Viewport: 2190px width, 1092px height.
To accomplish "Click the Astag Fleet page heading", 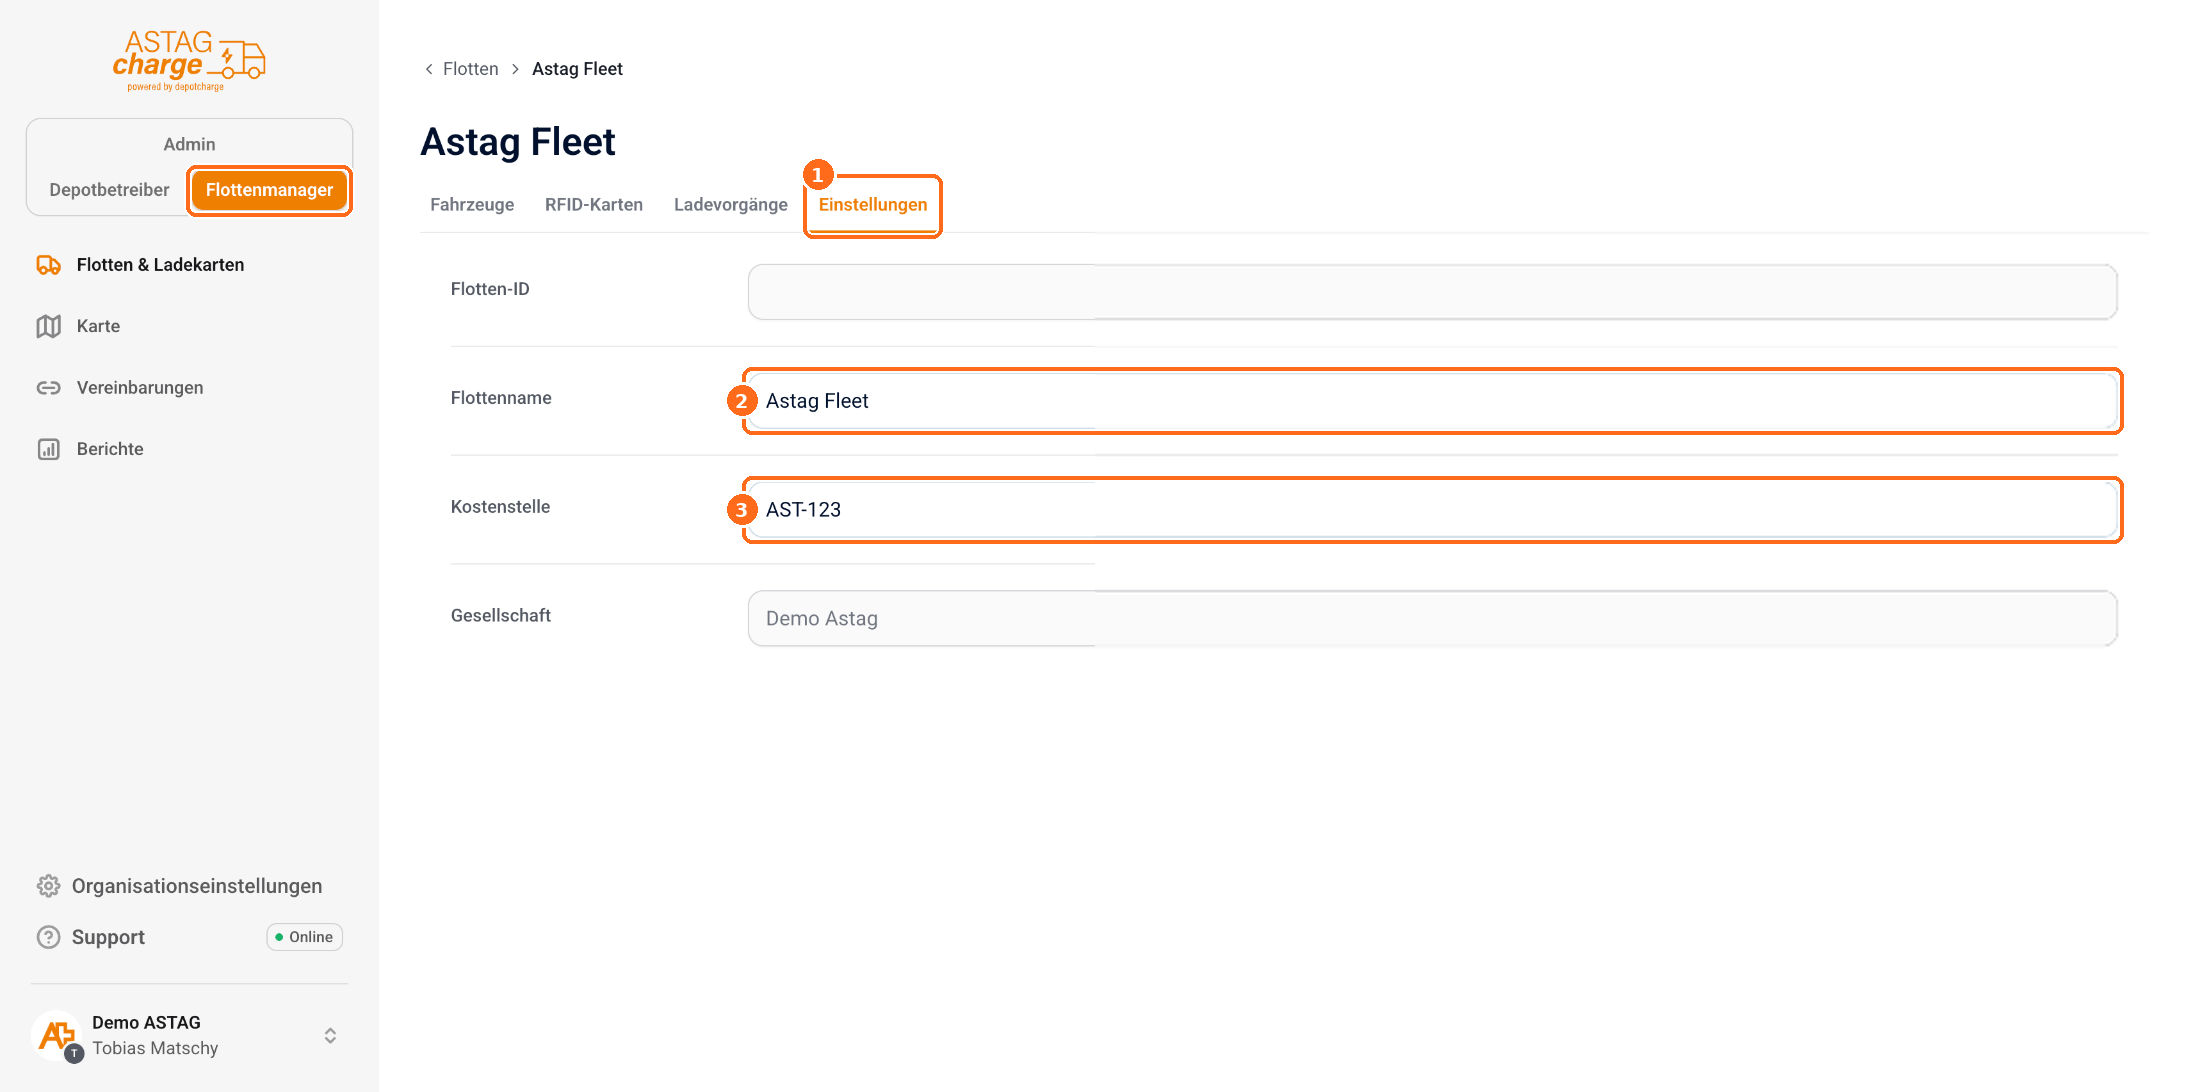I will tap(517, 142).
